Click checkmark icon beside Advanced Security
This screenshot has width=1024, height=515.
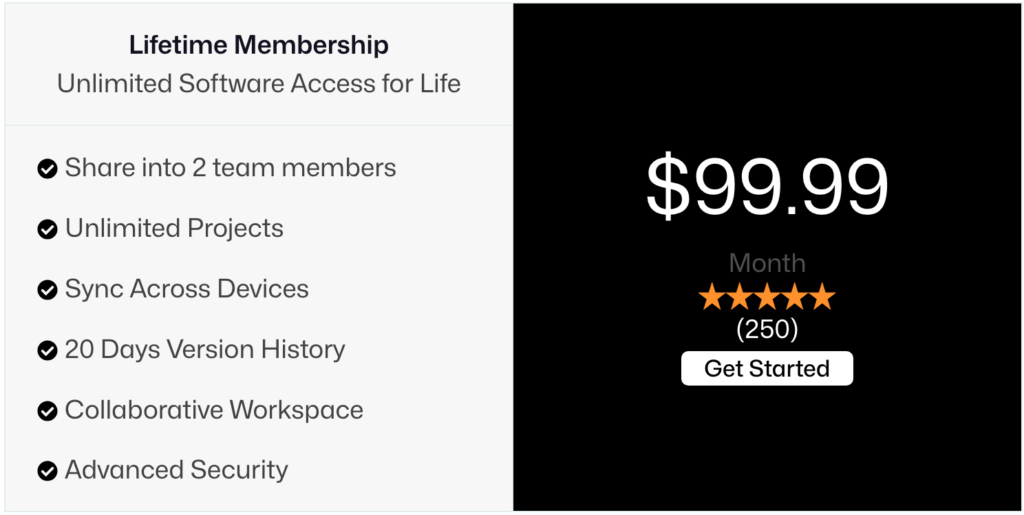[46, 471]
